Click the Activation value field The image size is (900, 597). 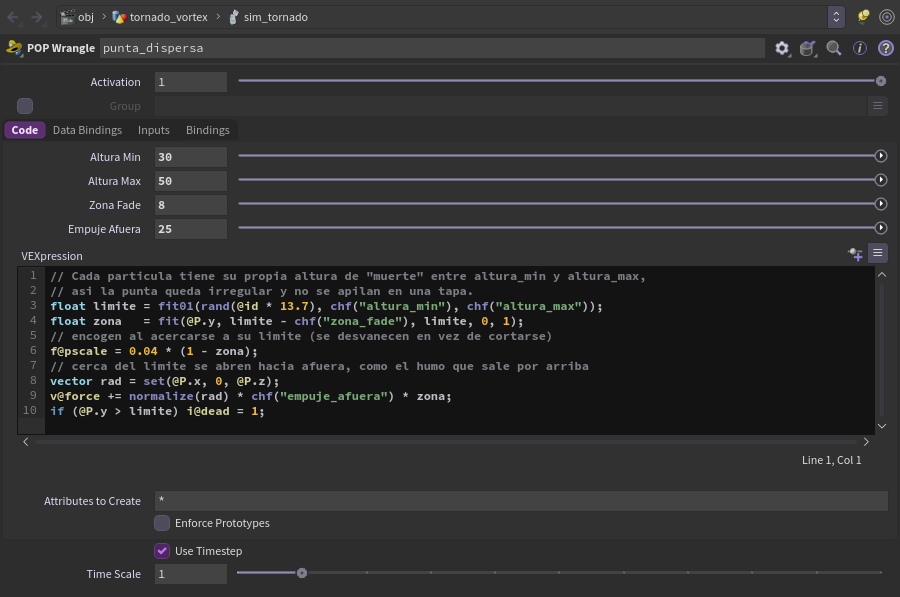(x=191, y=82)
